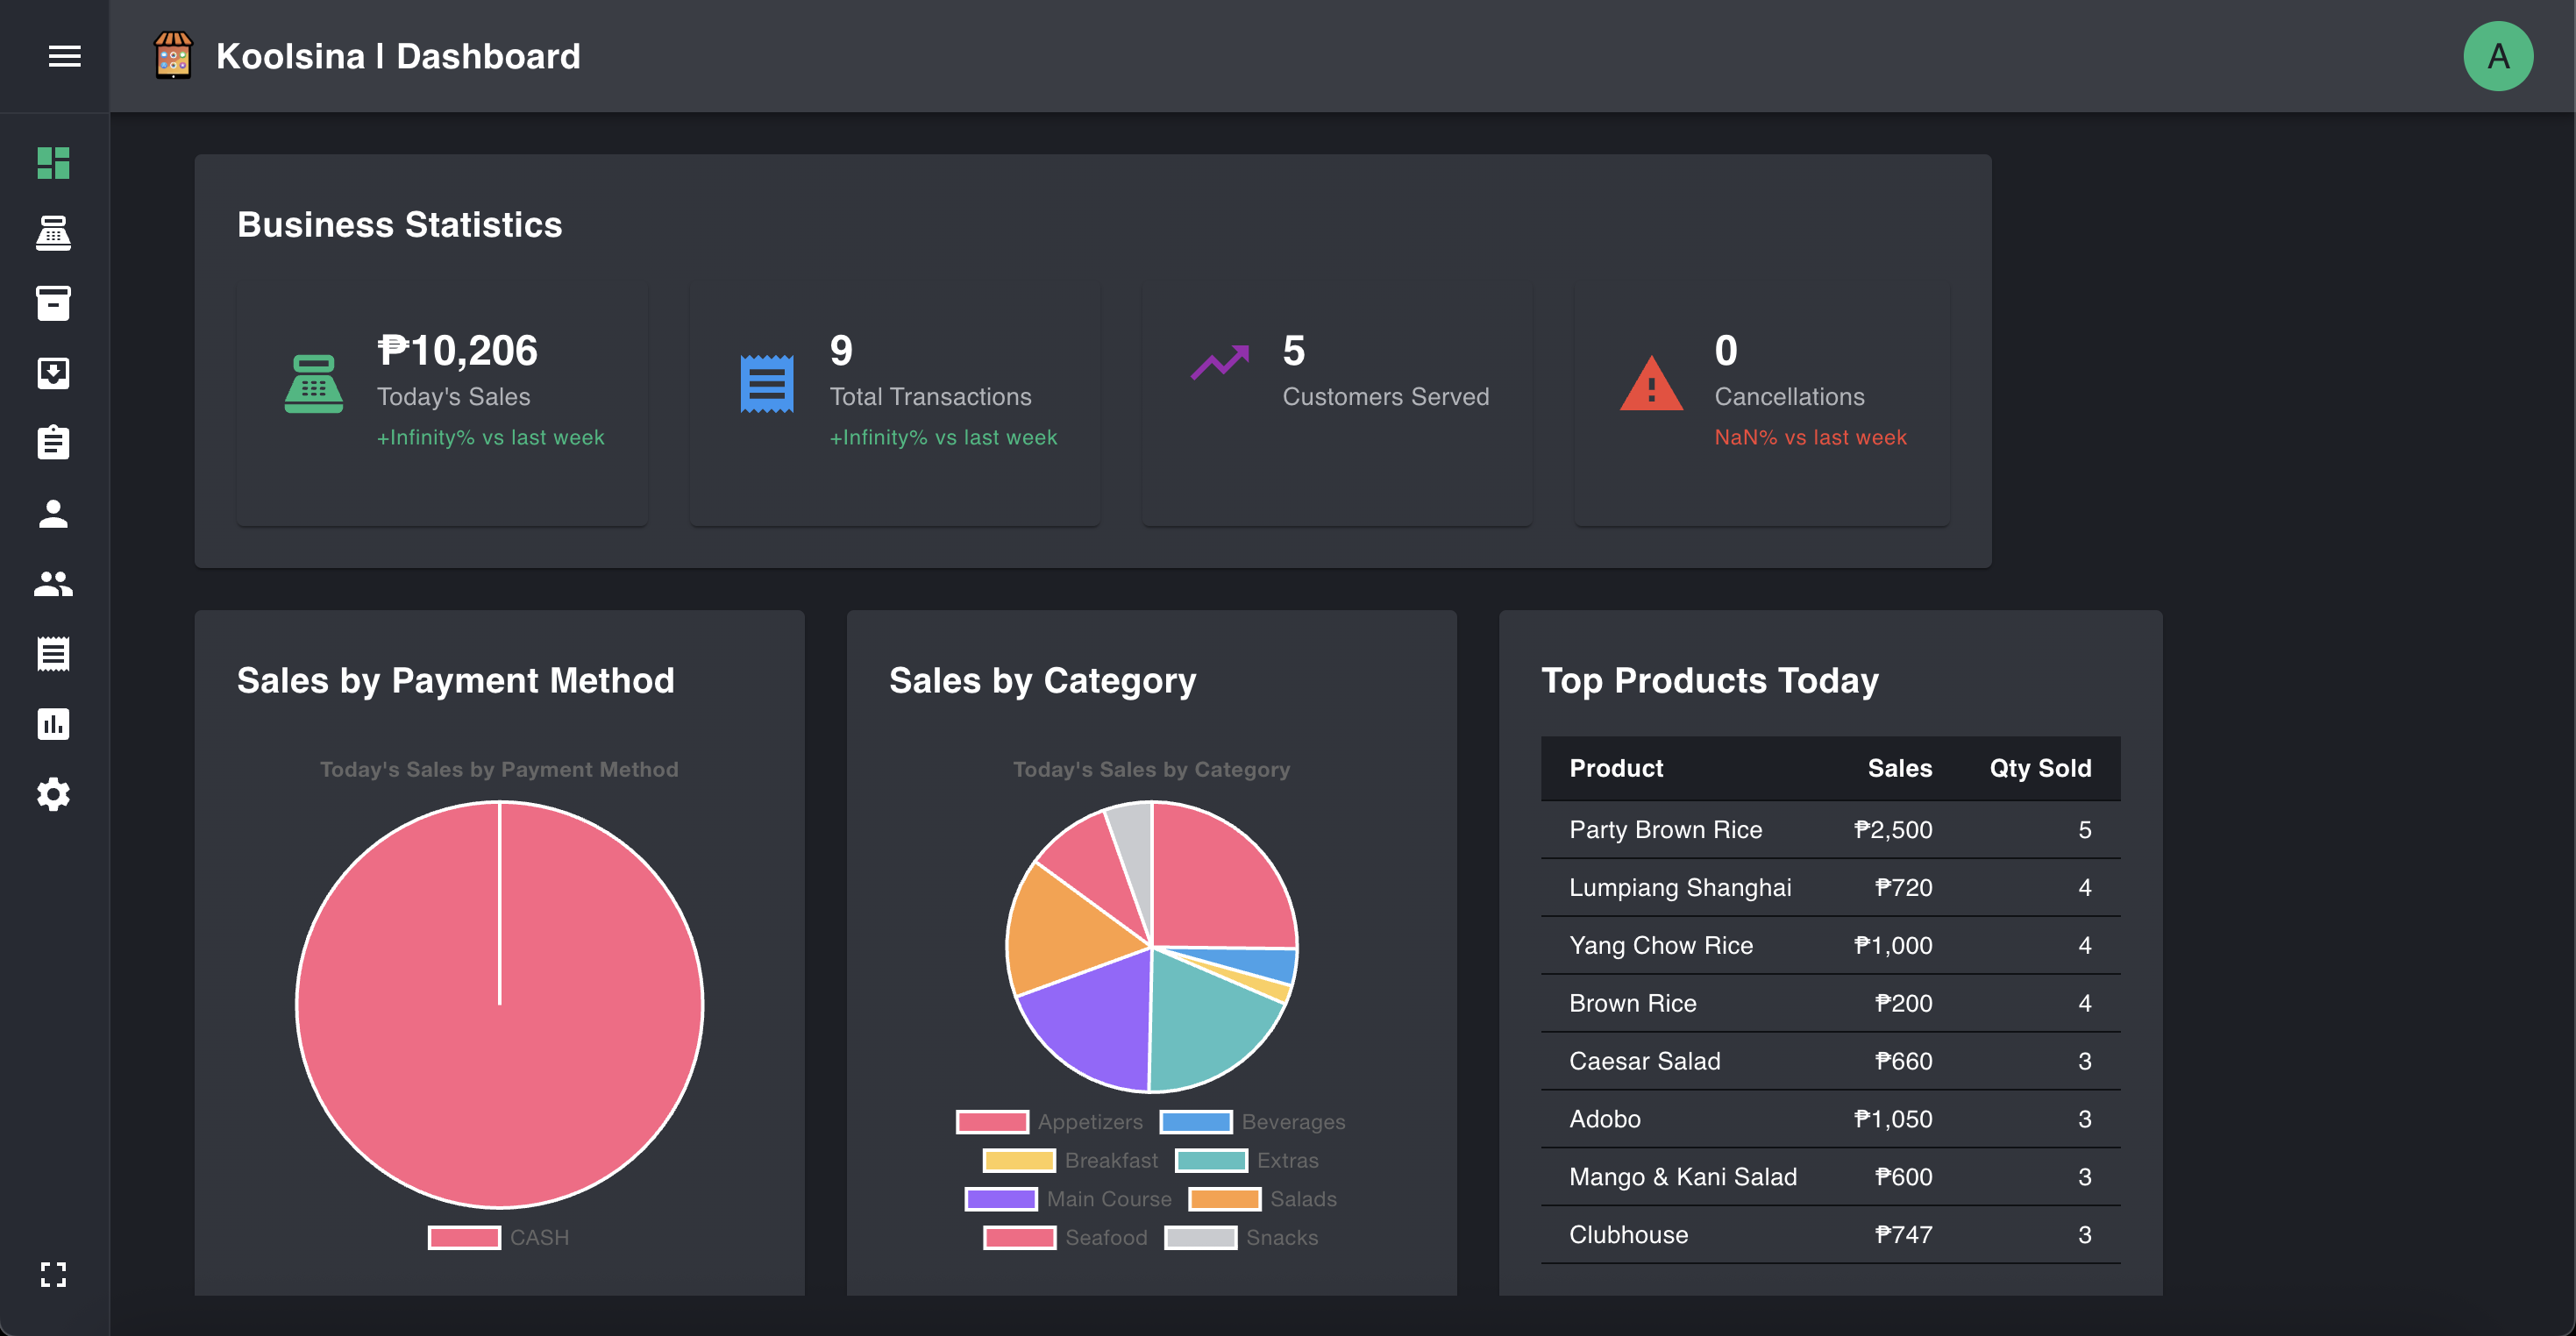Image resolution: width=2576 pixels, height=1336 pixels.
Task: Open the POS cash register section
Action: coord(53,233)
